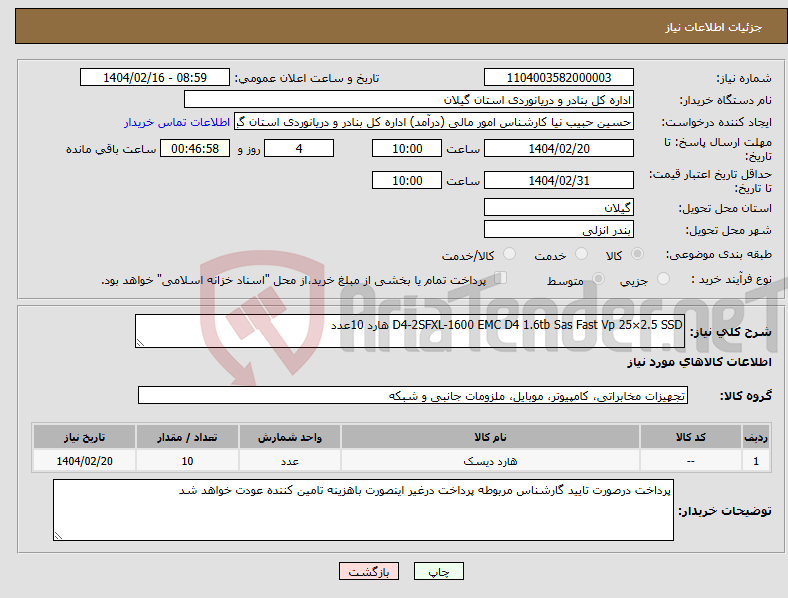Open the اطلاعات تماس خریدار link
Screen dimensions: 788x598
[177, 122]
